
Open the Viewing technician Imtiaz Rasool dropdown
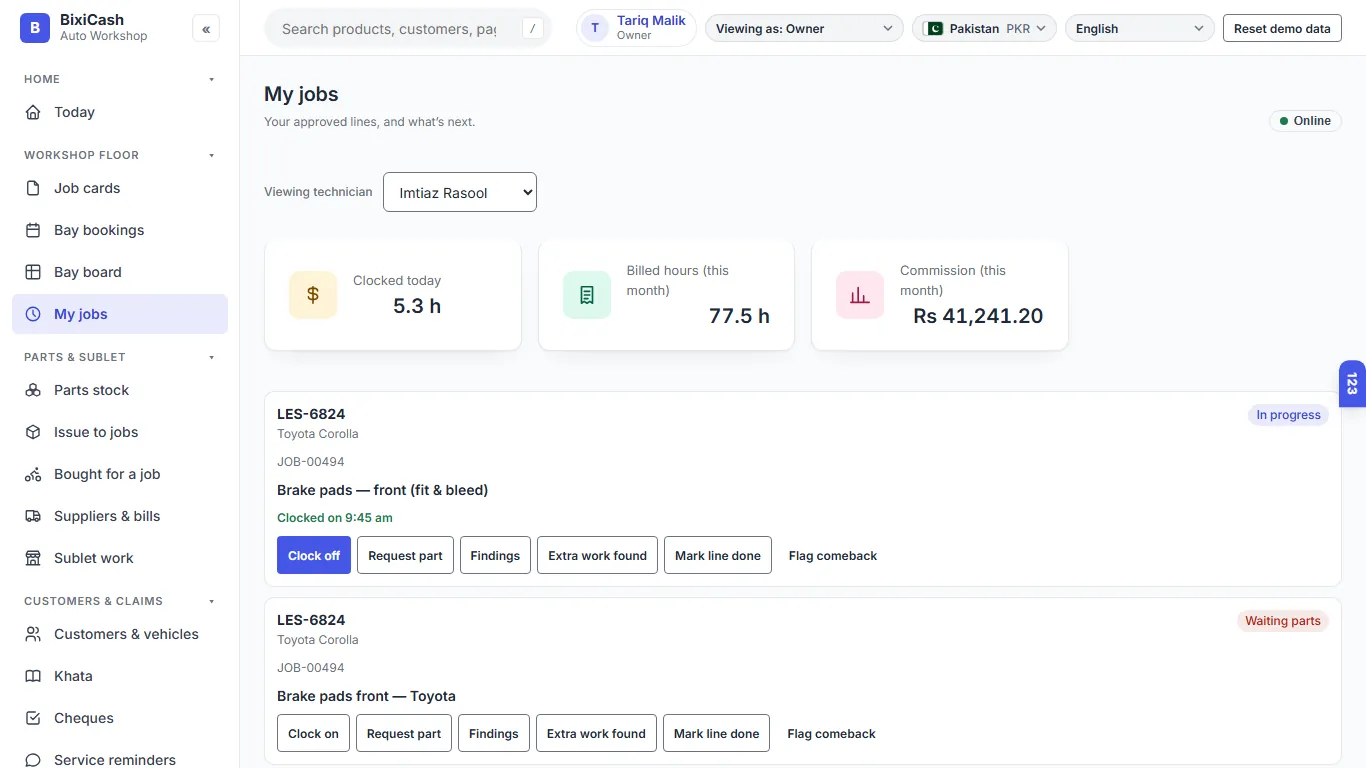(x=460, y=192)
